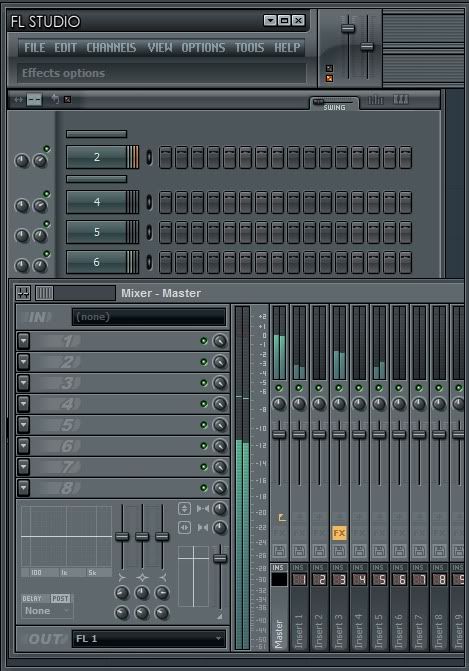Click the Master track volume fader
469x671 pixels.
pos(279,434)
